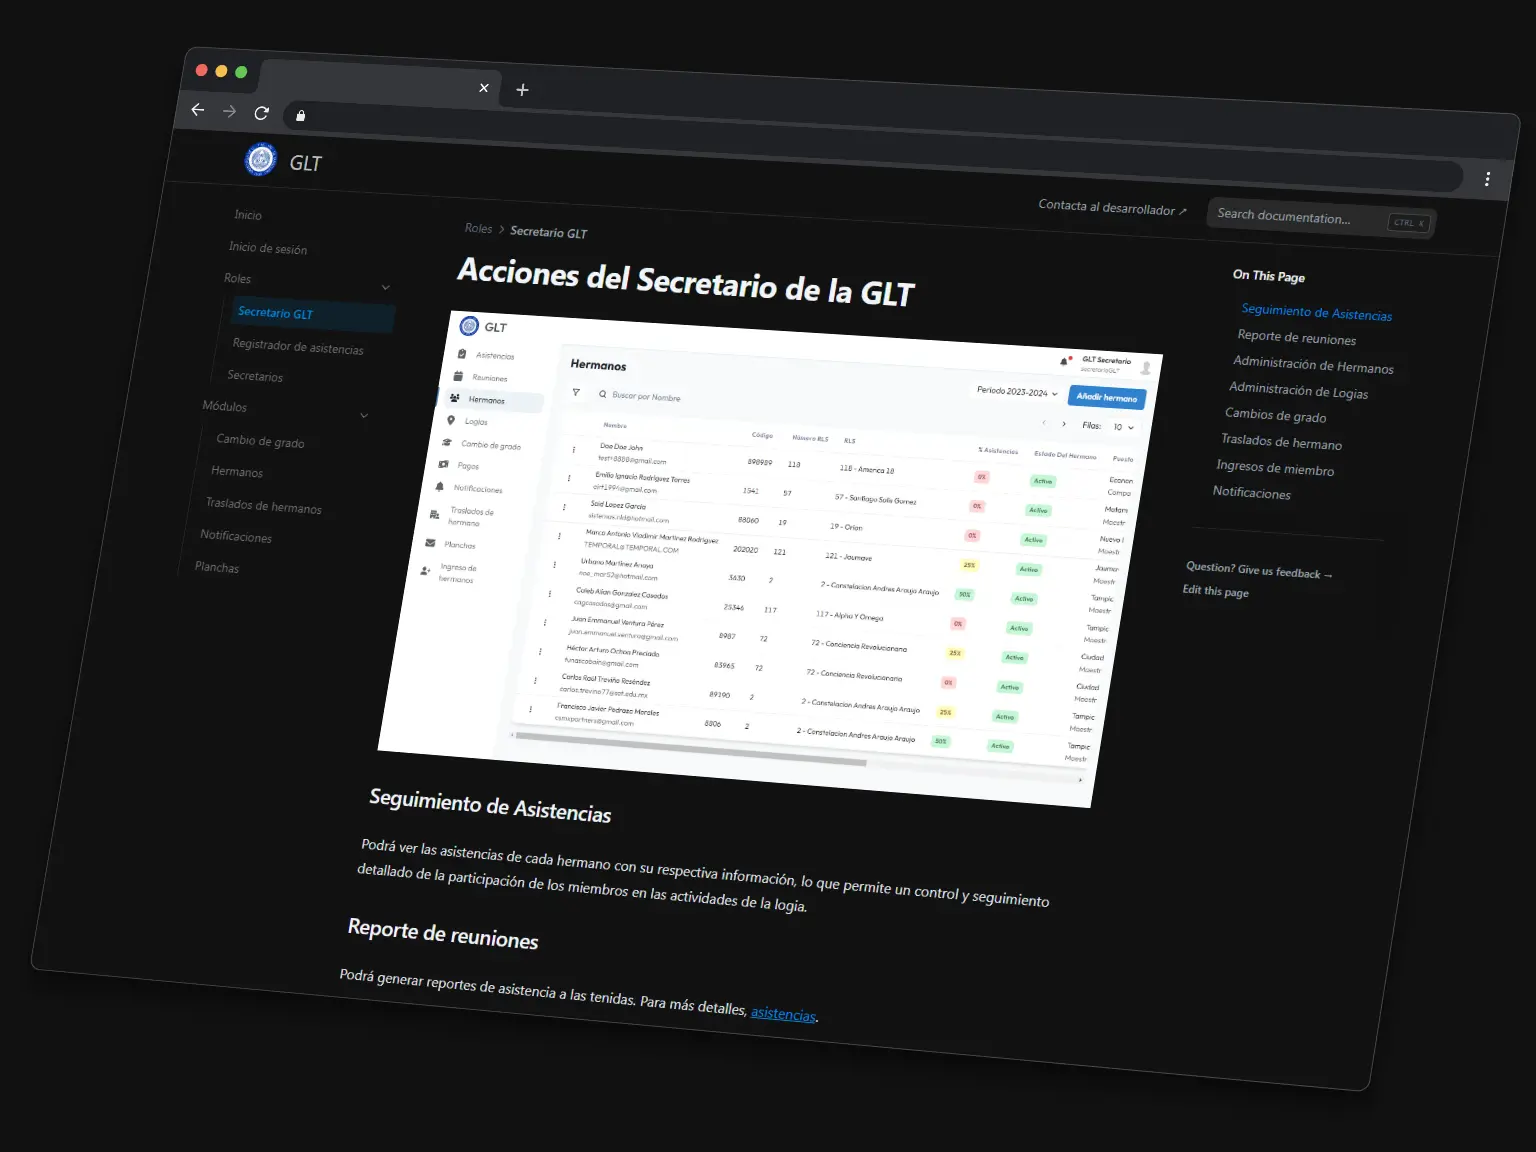The image size is (1536, 1152).
Task: Open the row menu for Urbano Martinez Anaya
Action: tap(555, 565)
